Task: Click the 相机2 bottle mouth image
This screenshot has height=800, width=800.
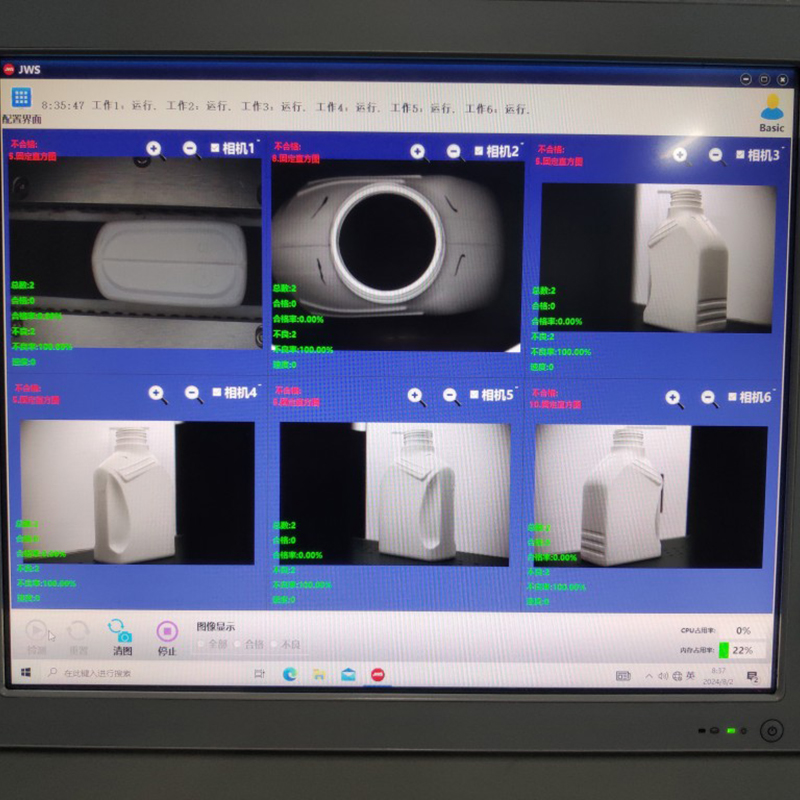Action: coord(396,256)
